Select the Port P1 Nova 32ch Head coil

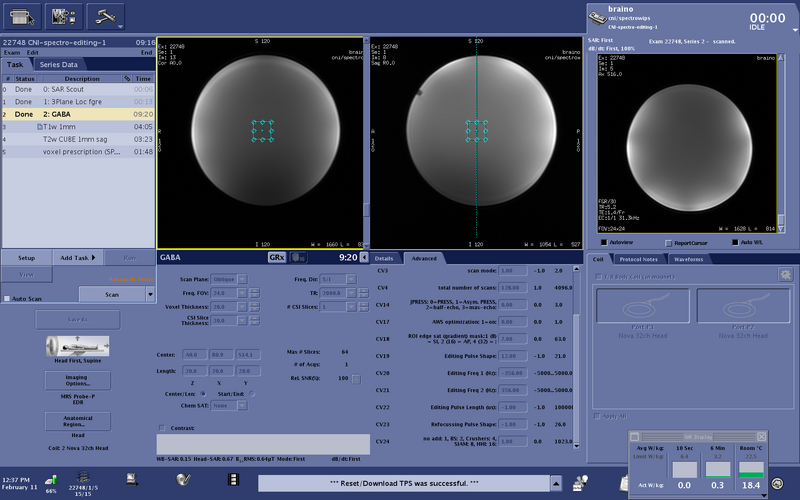tap(642, 306)
